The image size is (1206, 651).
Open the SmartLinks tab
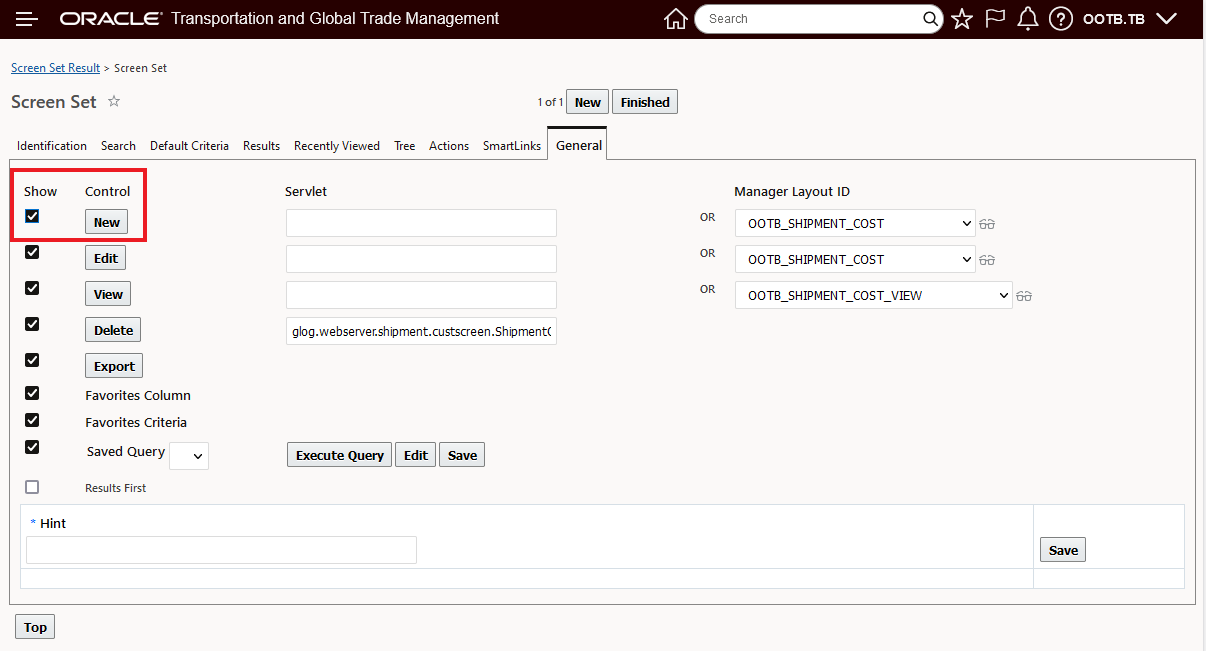pyautogui.click(x=512, y=146)
